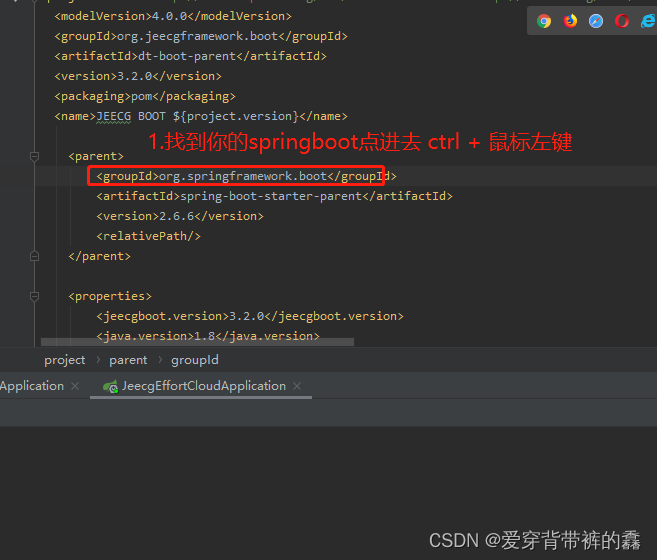The image size is (657, 560).
Task: Click the relativePath tag line
Action: tap(149, 236)
